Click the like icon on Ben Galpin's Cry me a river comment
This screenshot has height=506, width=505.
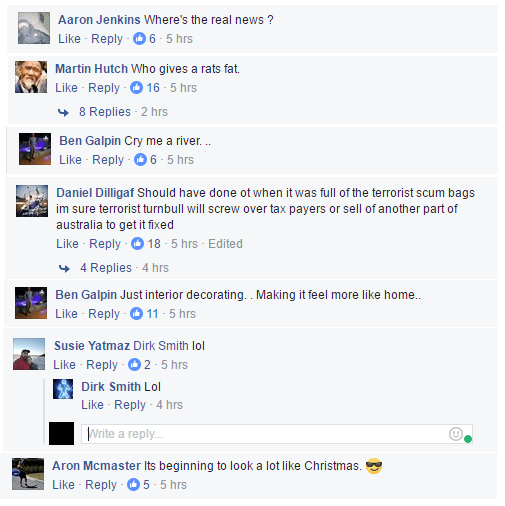(140, 160)
